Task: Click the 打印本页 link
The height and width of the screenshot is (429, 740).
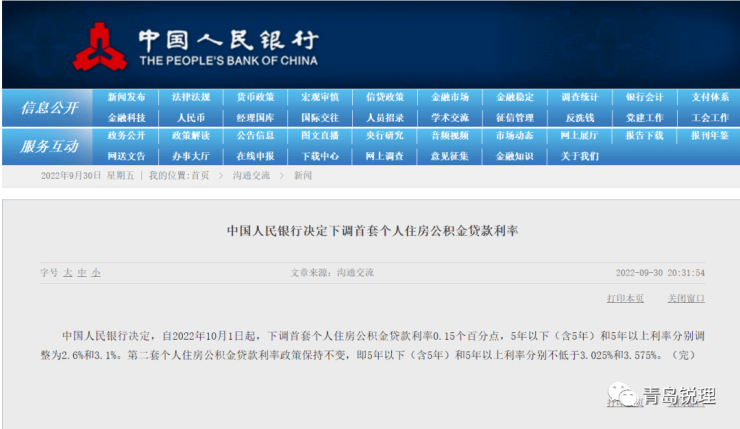Action: click(x=625, y=298)
